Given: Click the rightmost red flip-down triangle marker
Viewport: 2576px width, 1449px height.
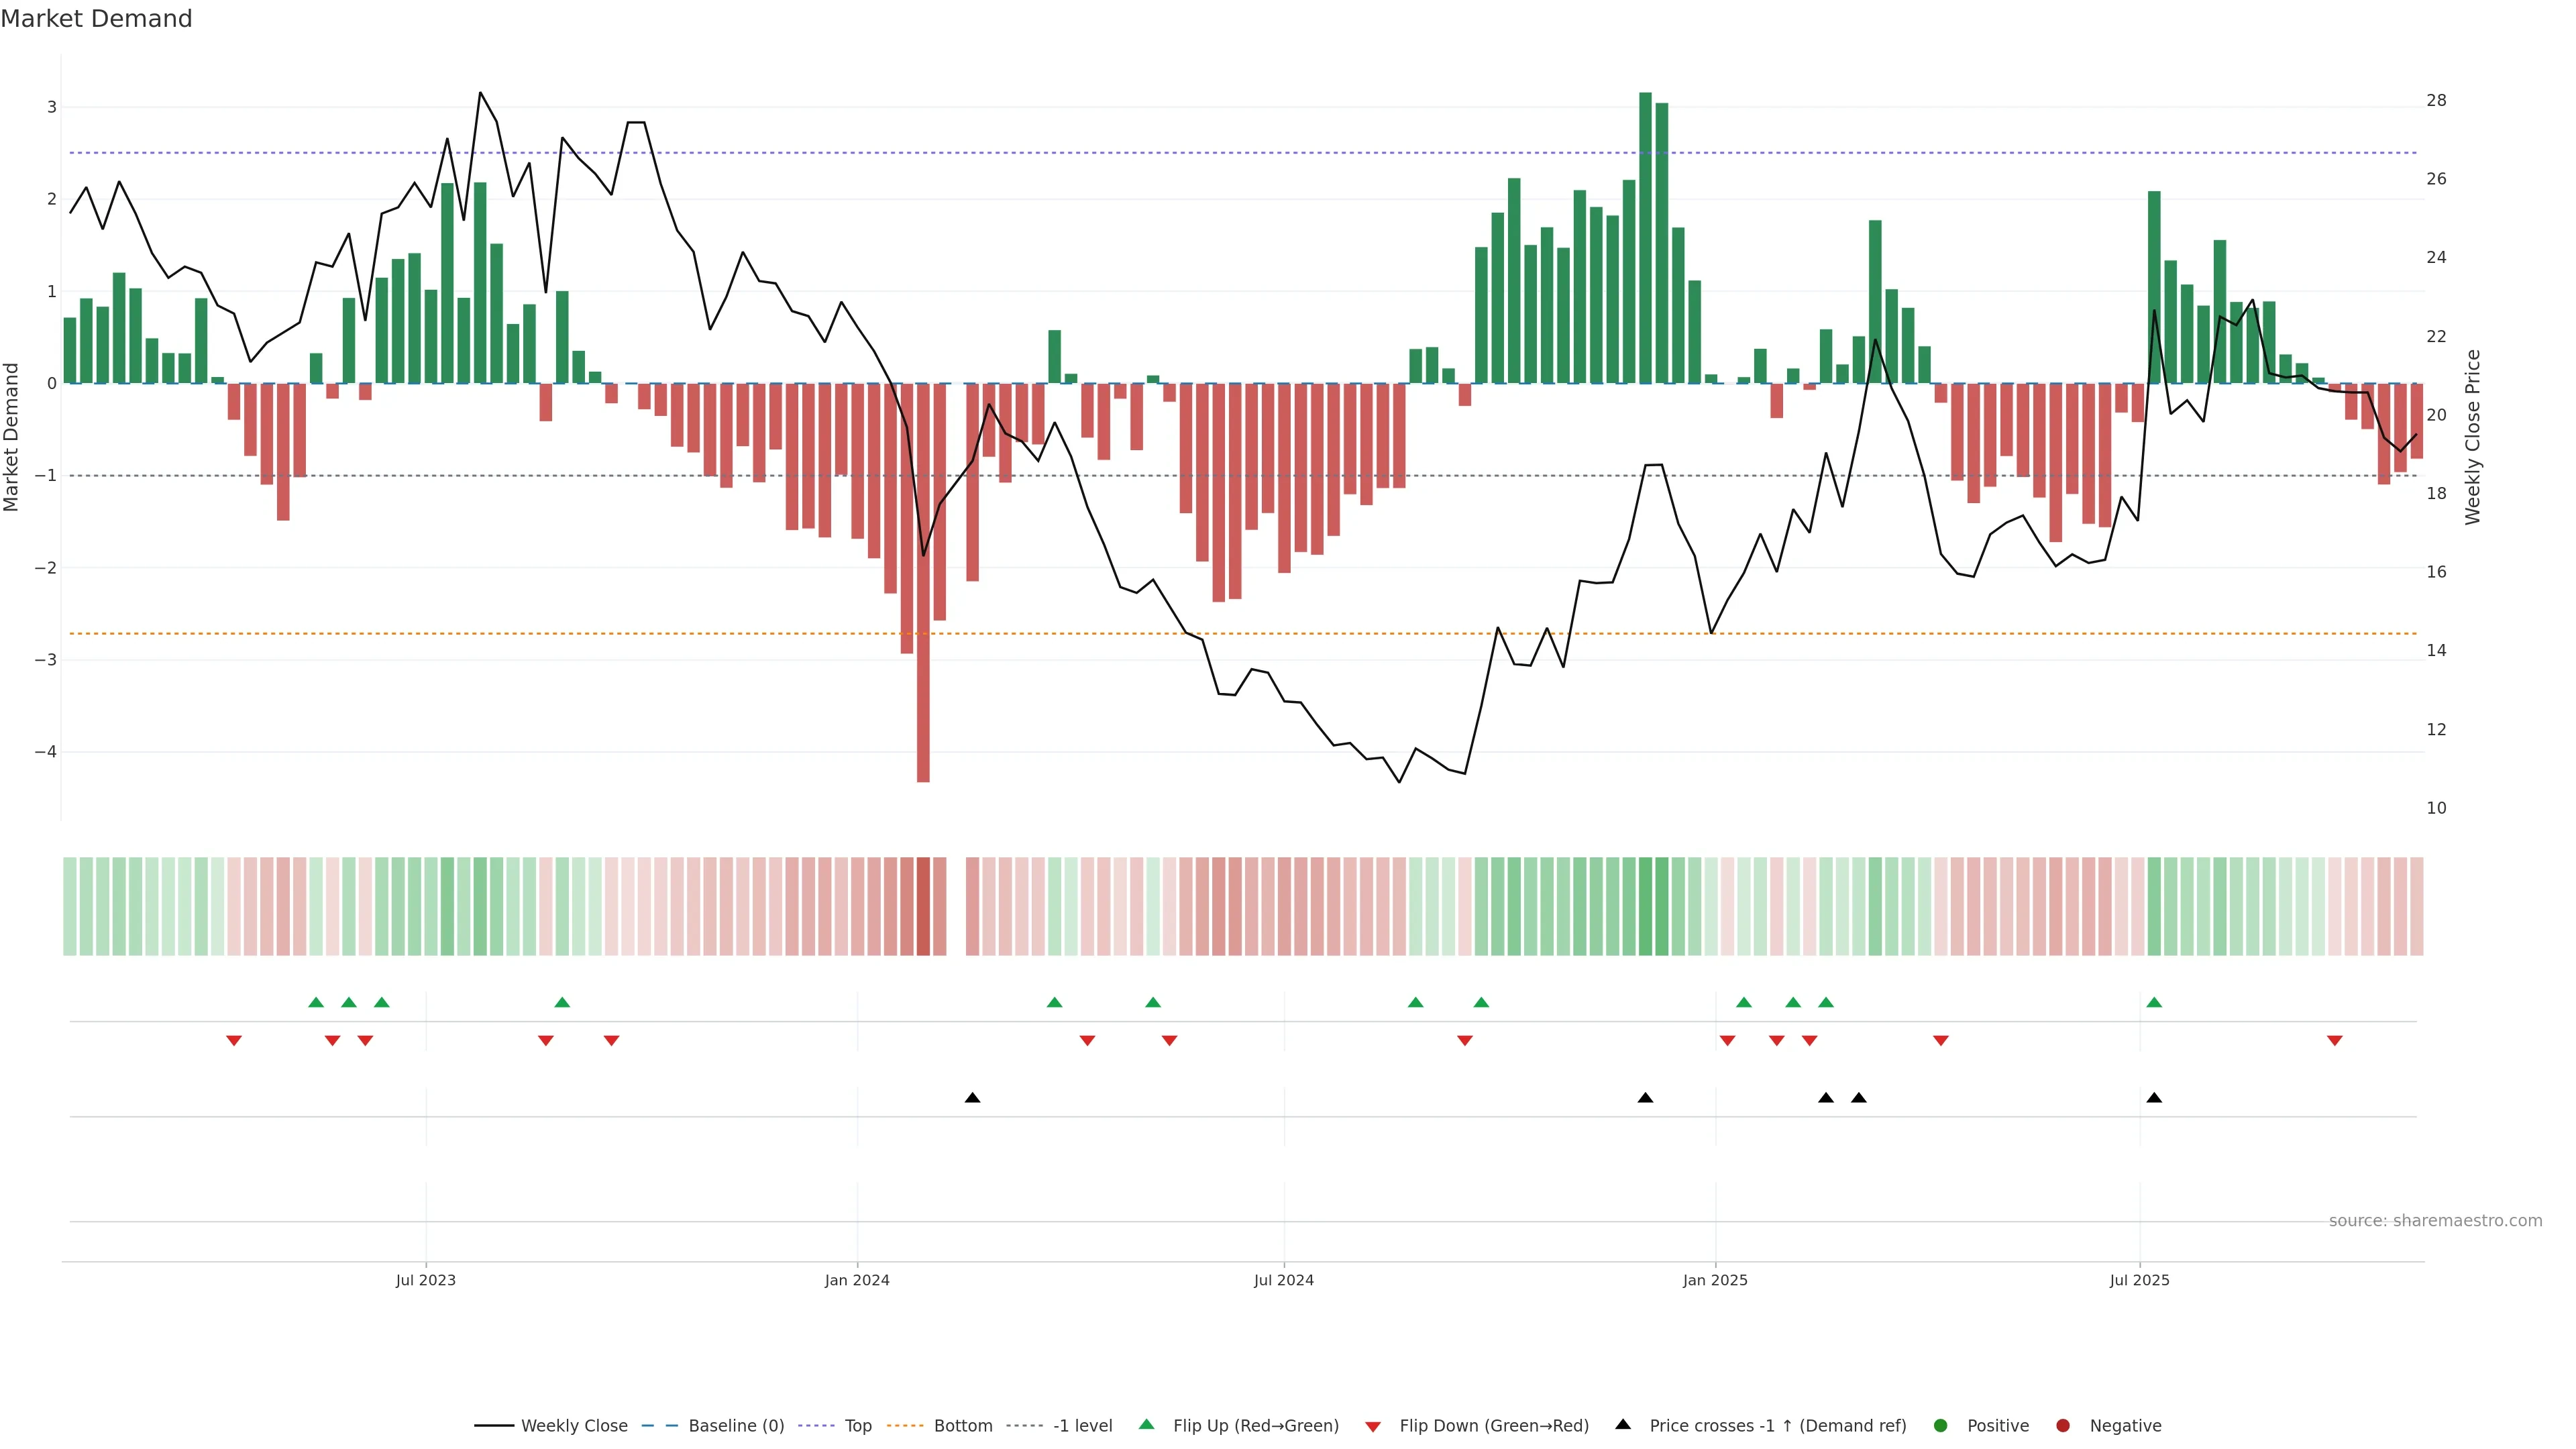Looking at the screenshot, I should click(x=2335, y=1041).
